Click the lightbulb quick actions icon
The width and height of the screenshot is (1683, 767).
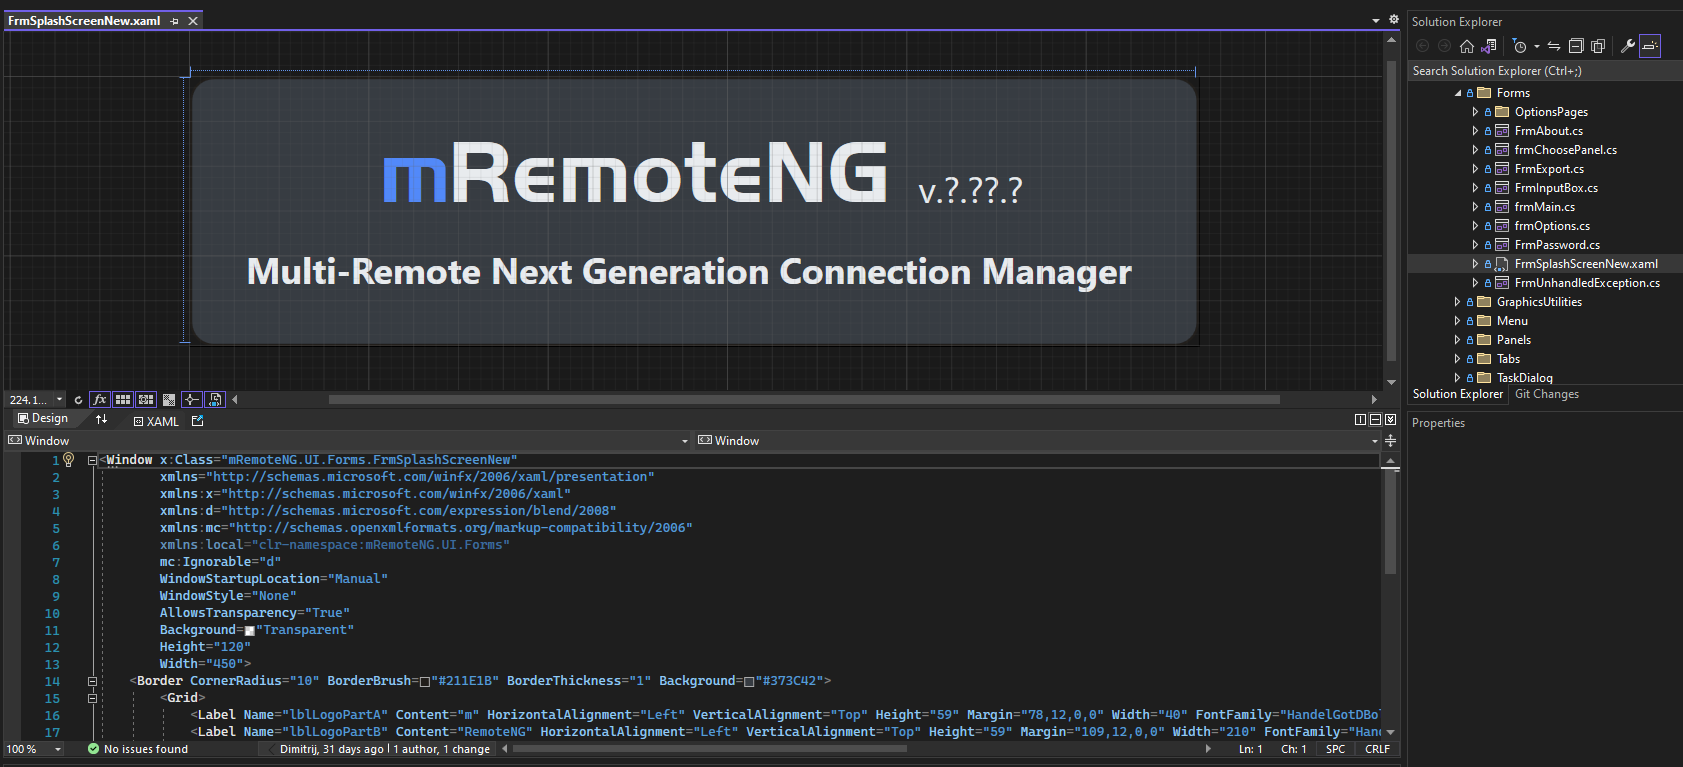[69, 459]
